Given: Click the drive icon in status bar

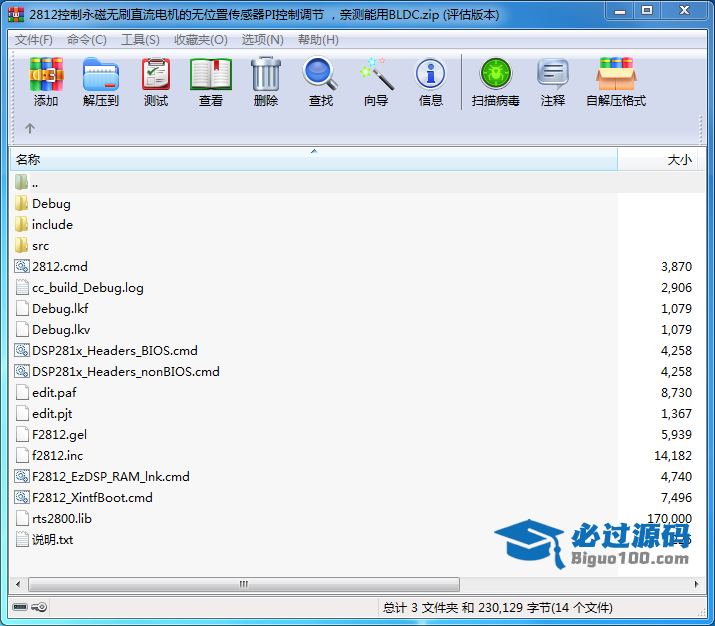Looking at the screenshot, I should 20,607.
